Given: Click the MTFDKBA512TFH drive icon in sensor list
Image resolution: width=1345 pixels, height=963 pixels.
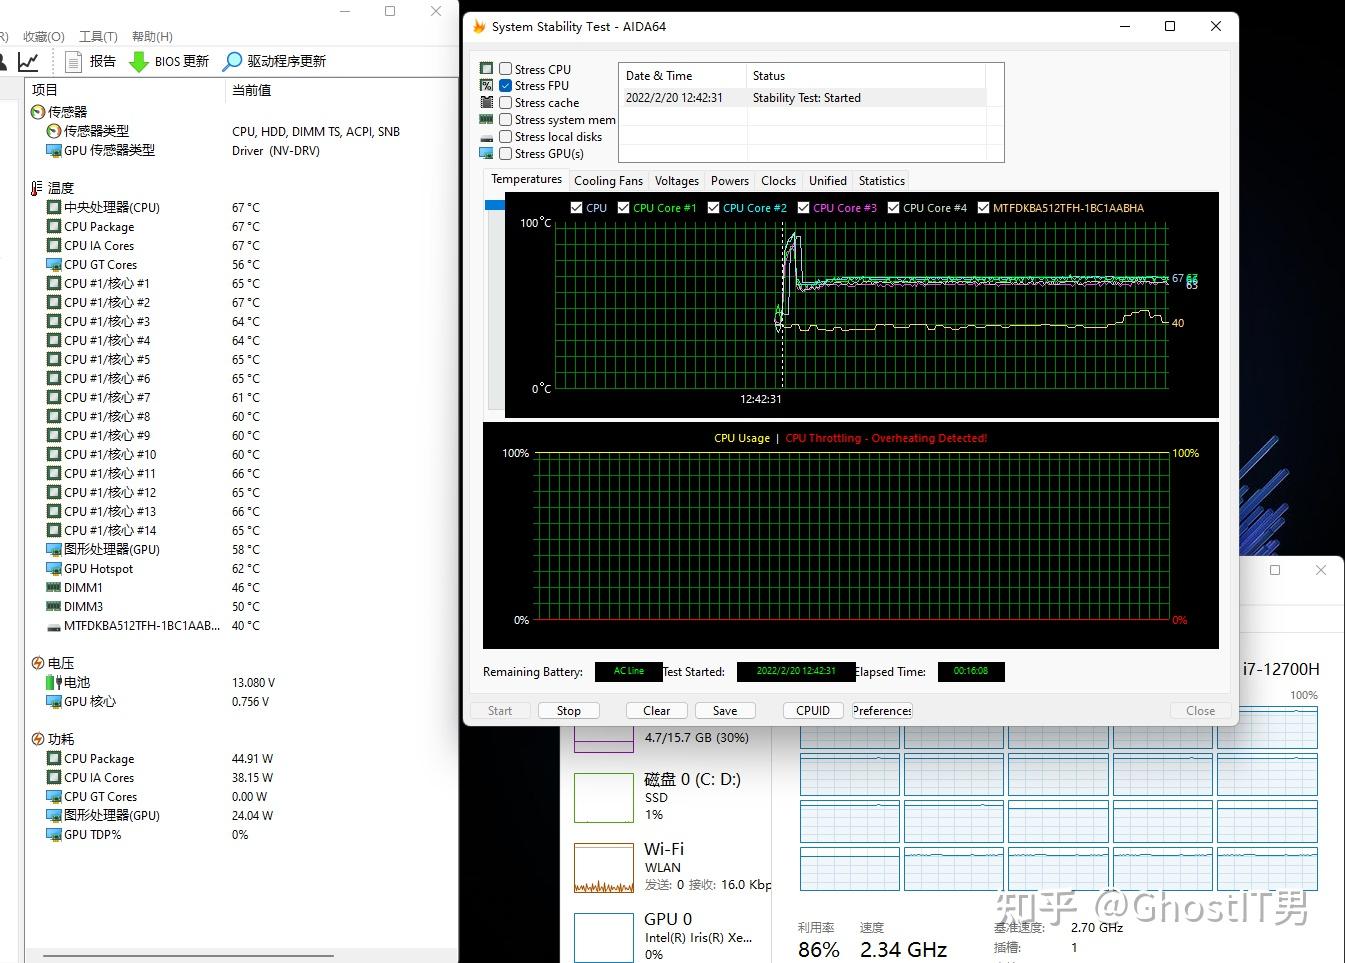Looking at the screenshot, I should point(54,626).
